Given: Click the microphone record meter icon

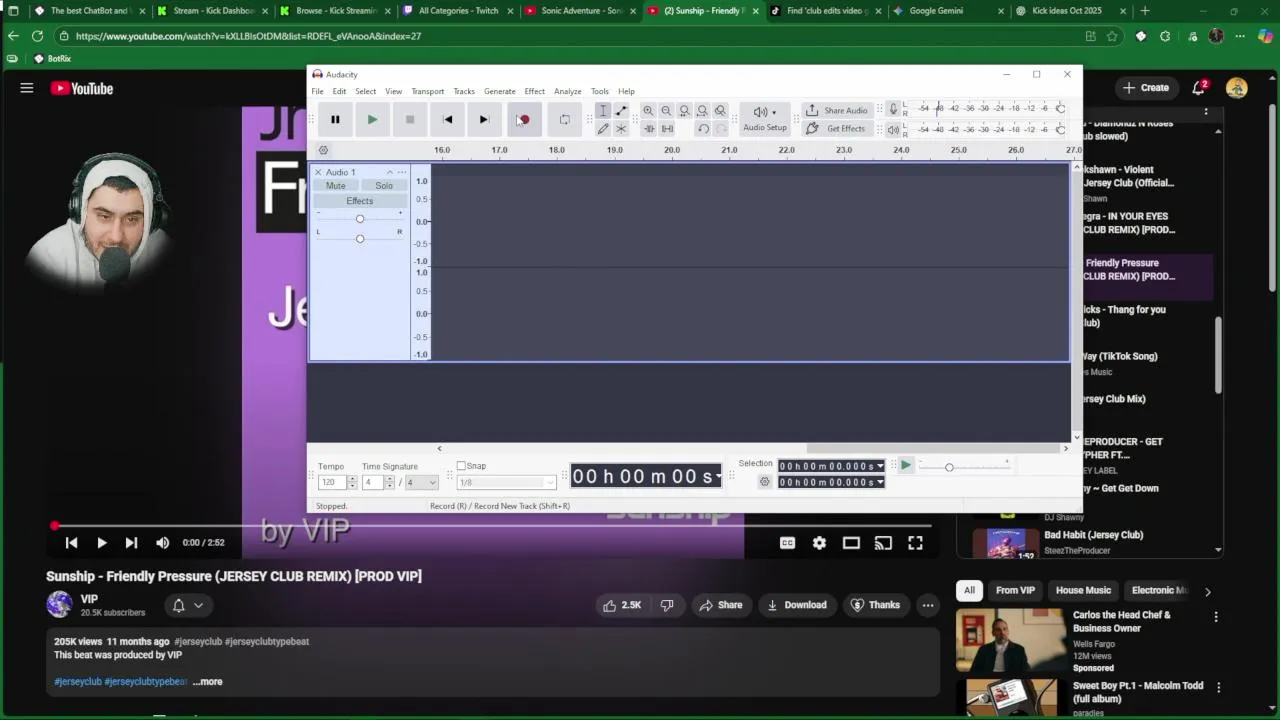Looking at the screenshot, I should click(894, 108).
